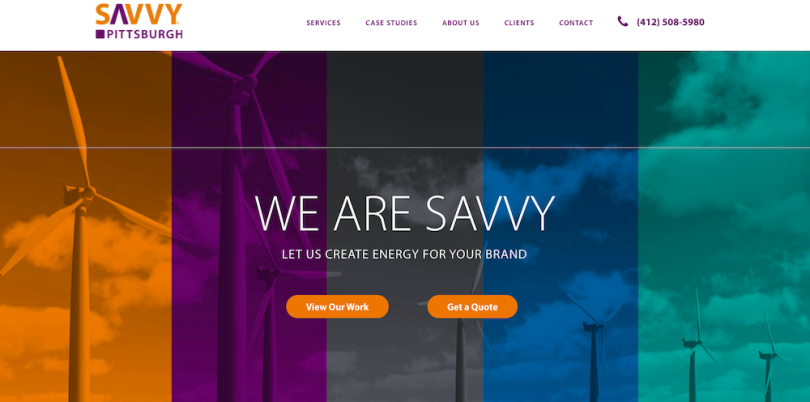Call the (412) 508-5980 phone link
The image size is (810, 402).
point(671,22)
